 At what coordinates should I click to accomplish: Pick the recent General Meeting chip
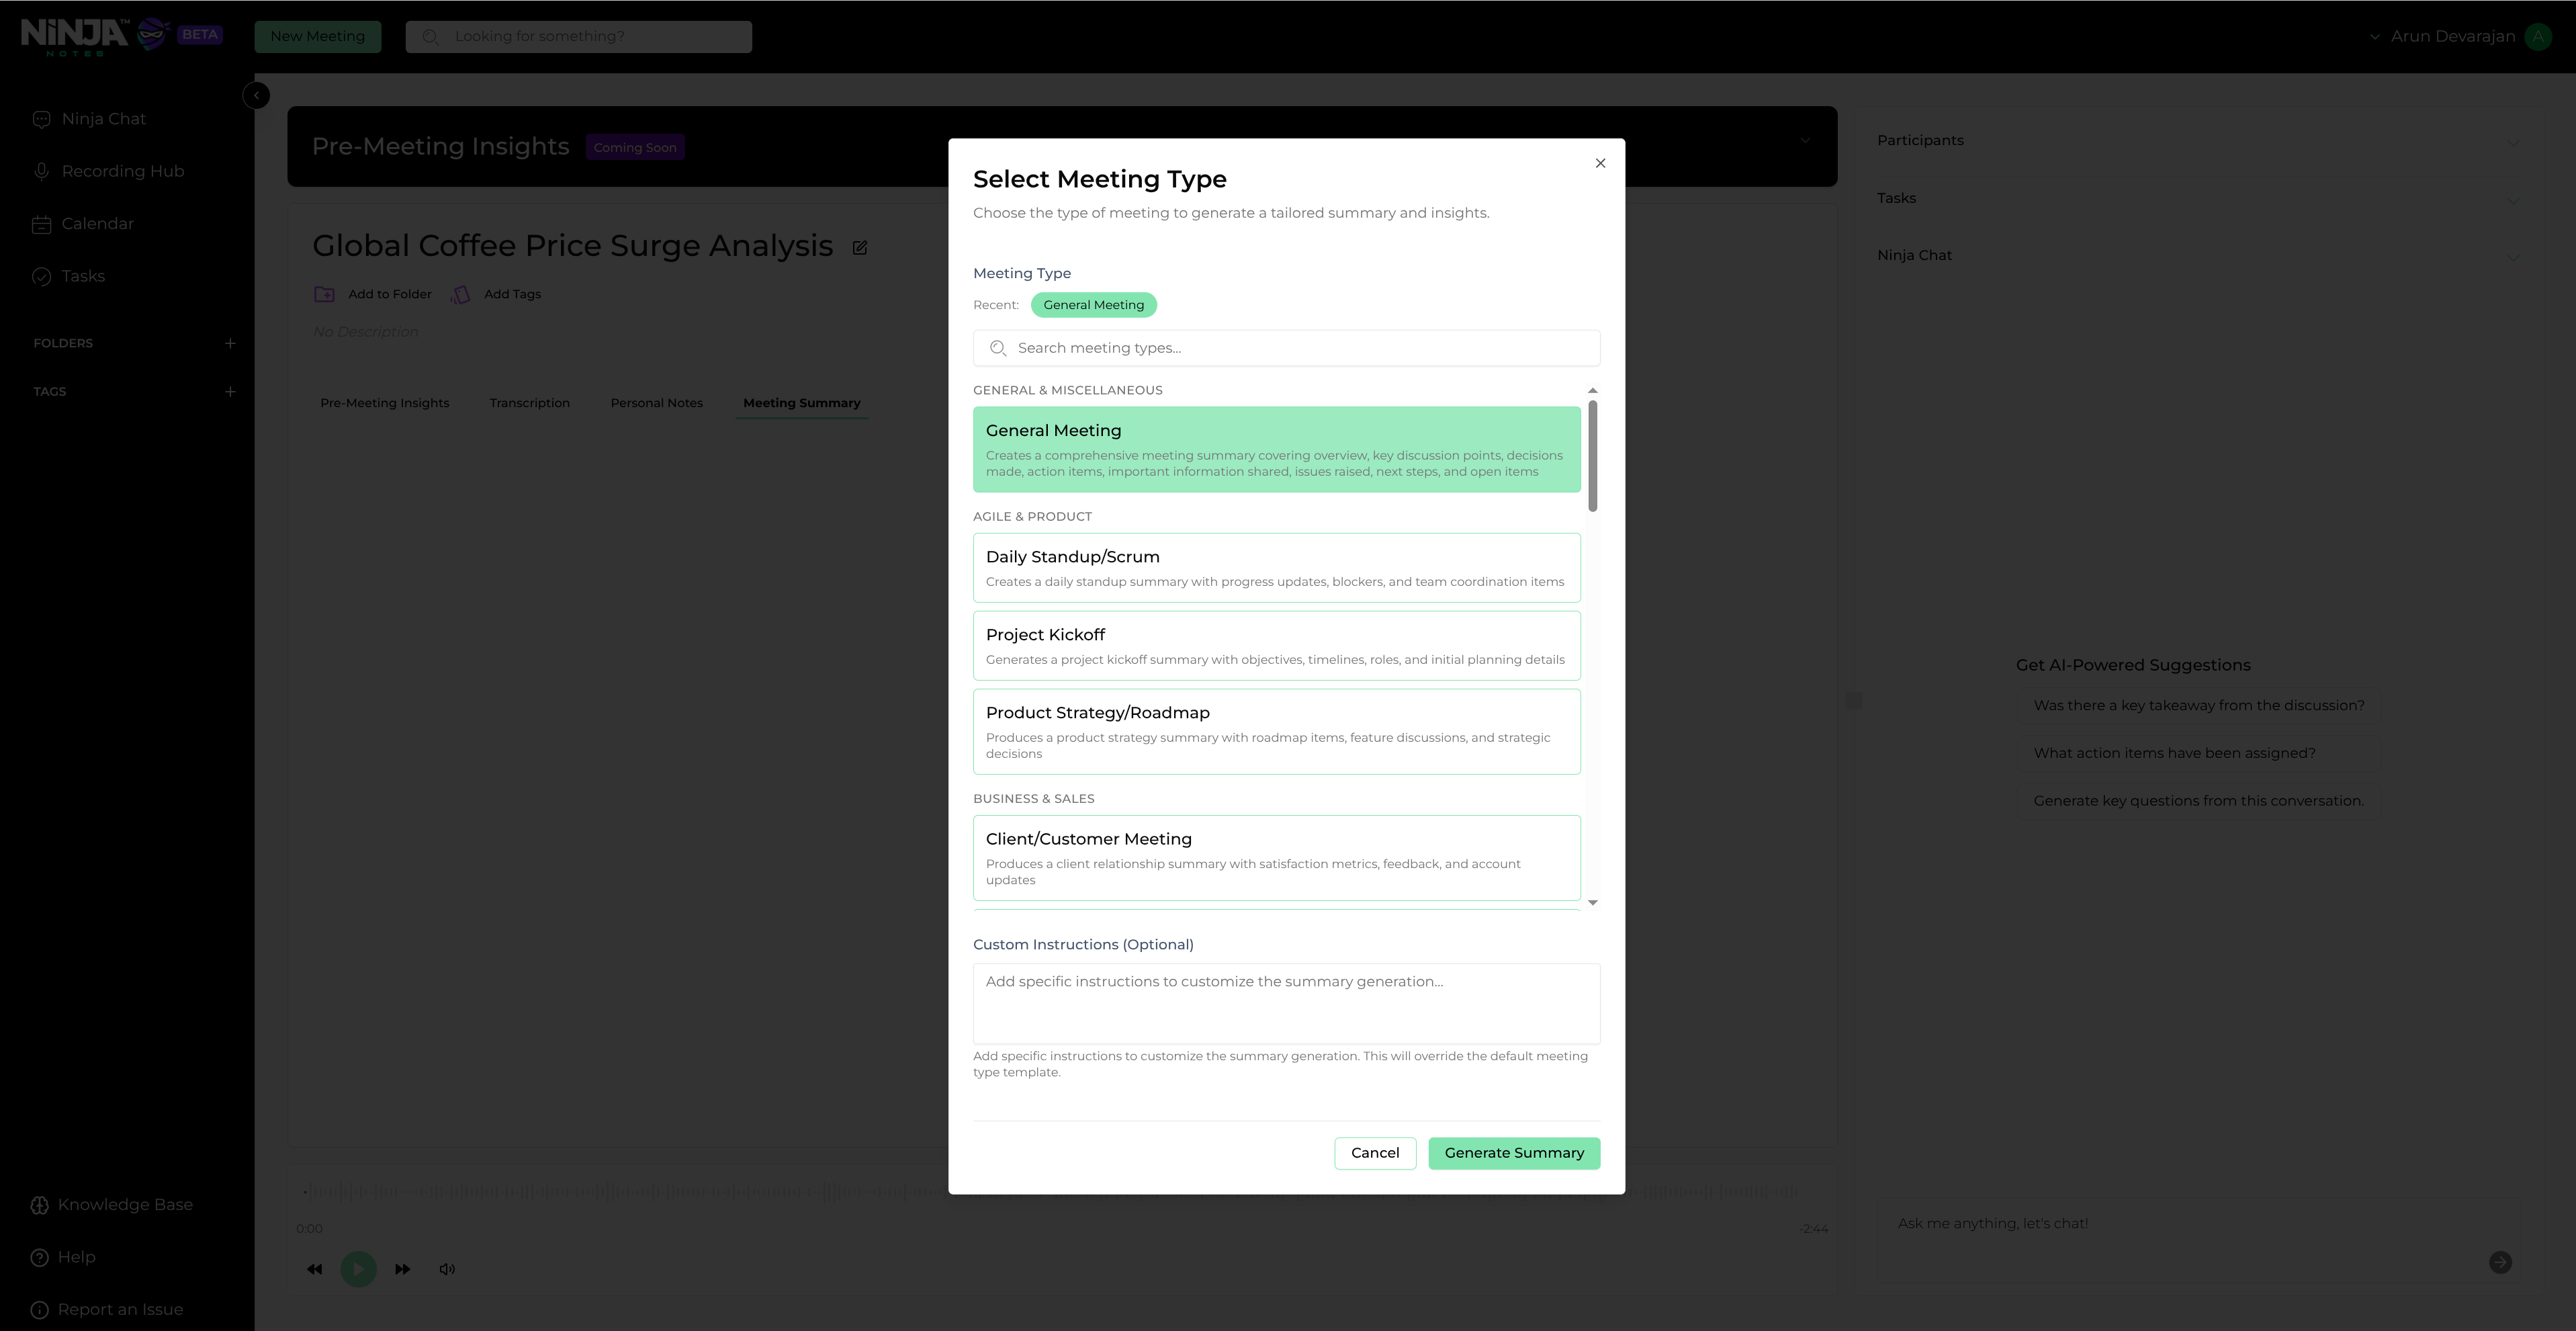click(x=1093, y=304)
